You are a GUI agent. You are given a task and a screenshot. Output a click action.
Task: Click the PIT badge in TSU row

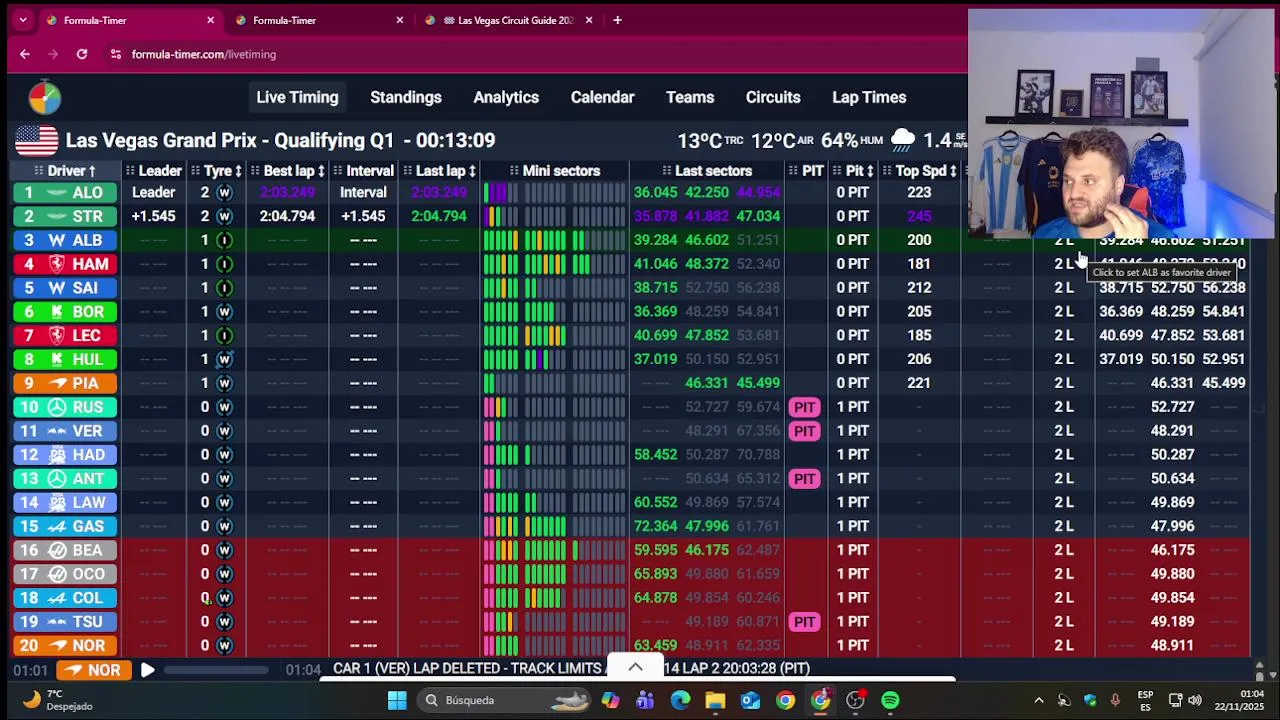tap(805, 622)
